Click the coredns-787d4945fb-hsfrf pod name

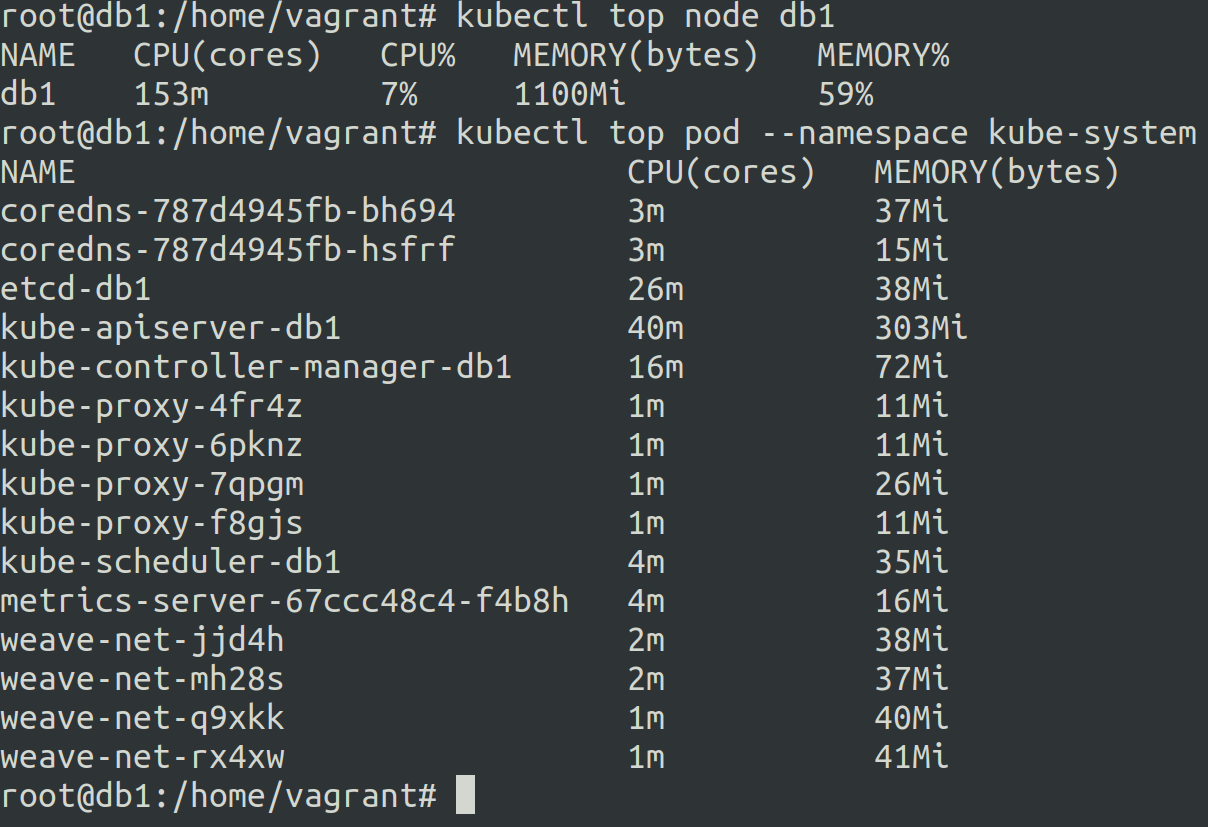[228, 250]
